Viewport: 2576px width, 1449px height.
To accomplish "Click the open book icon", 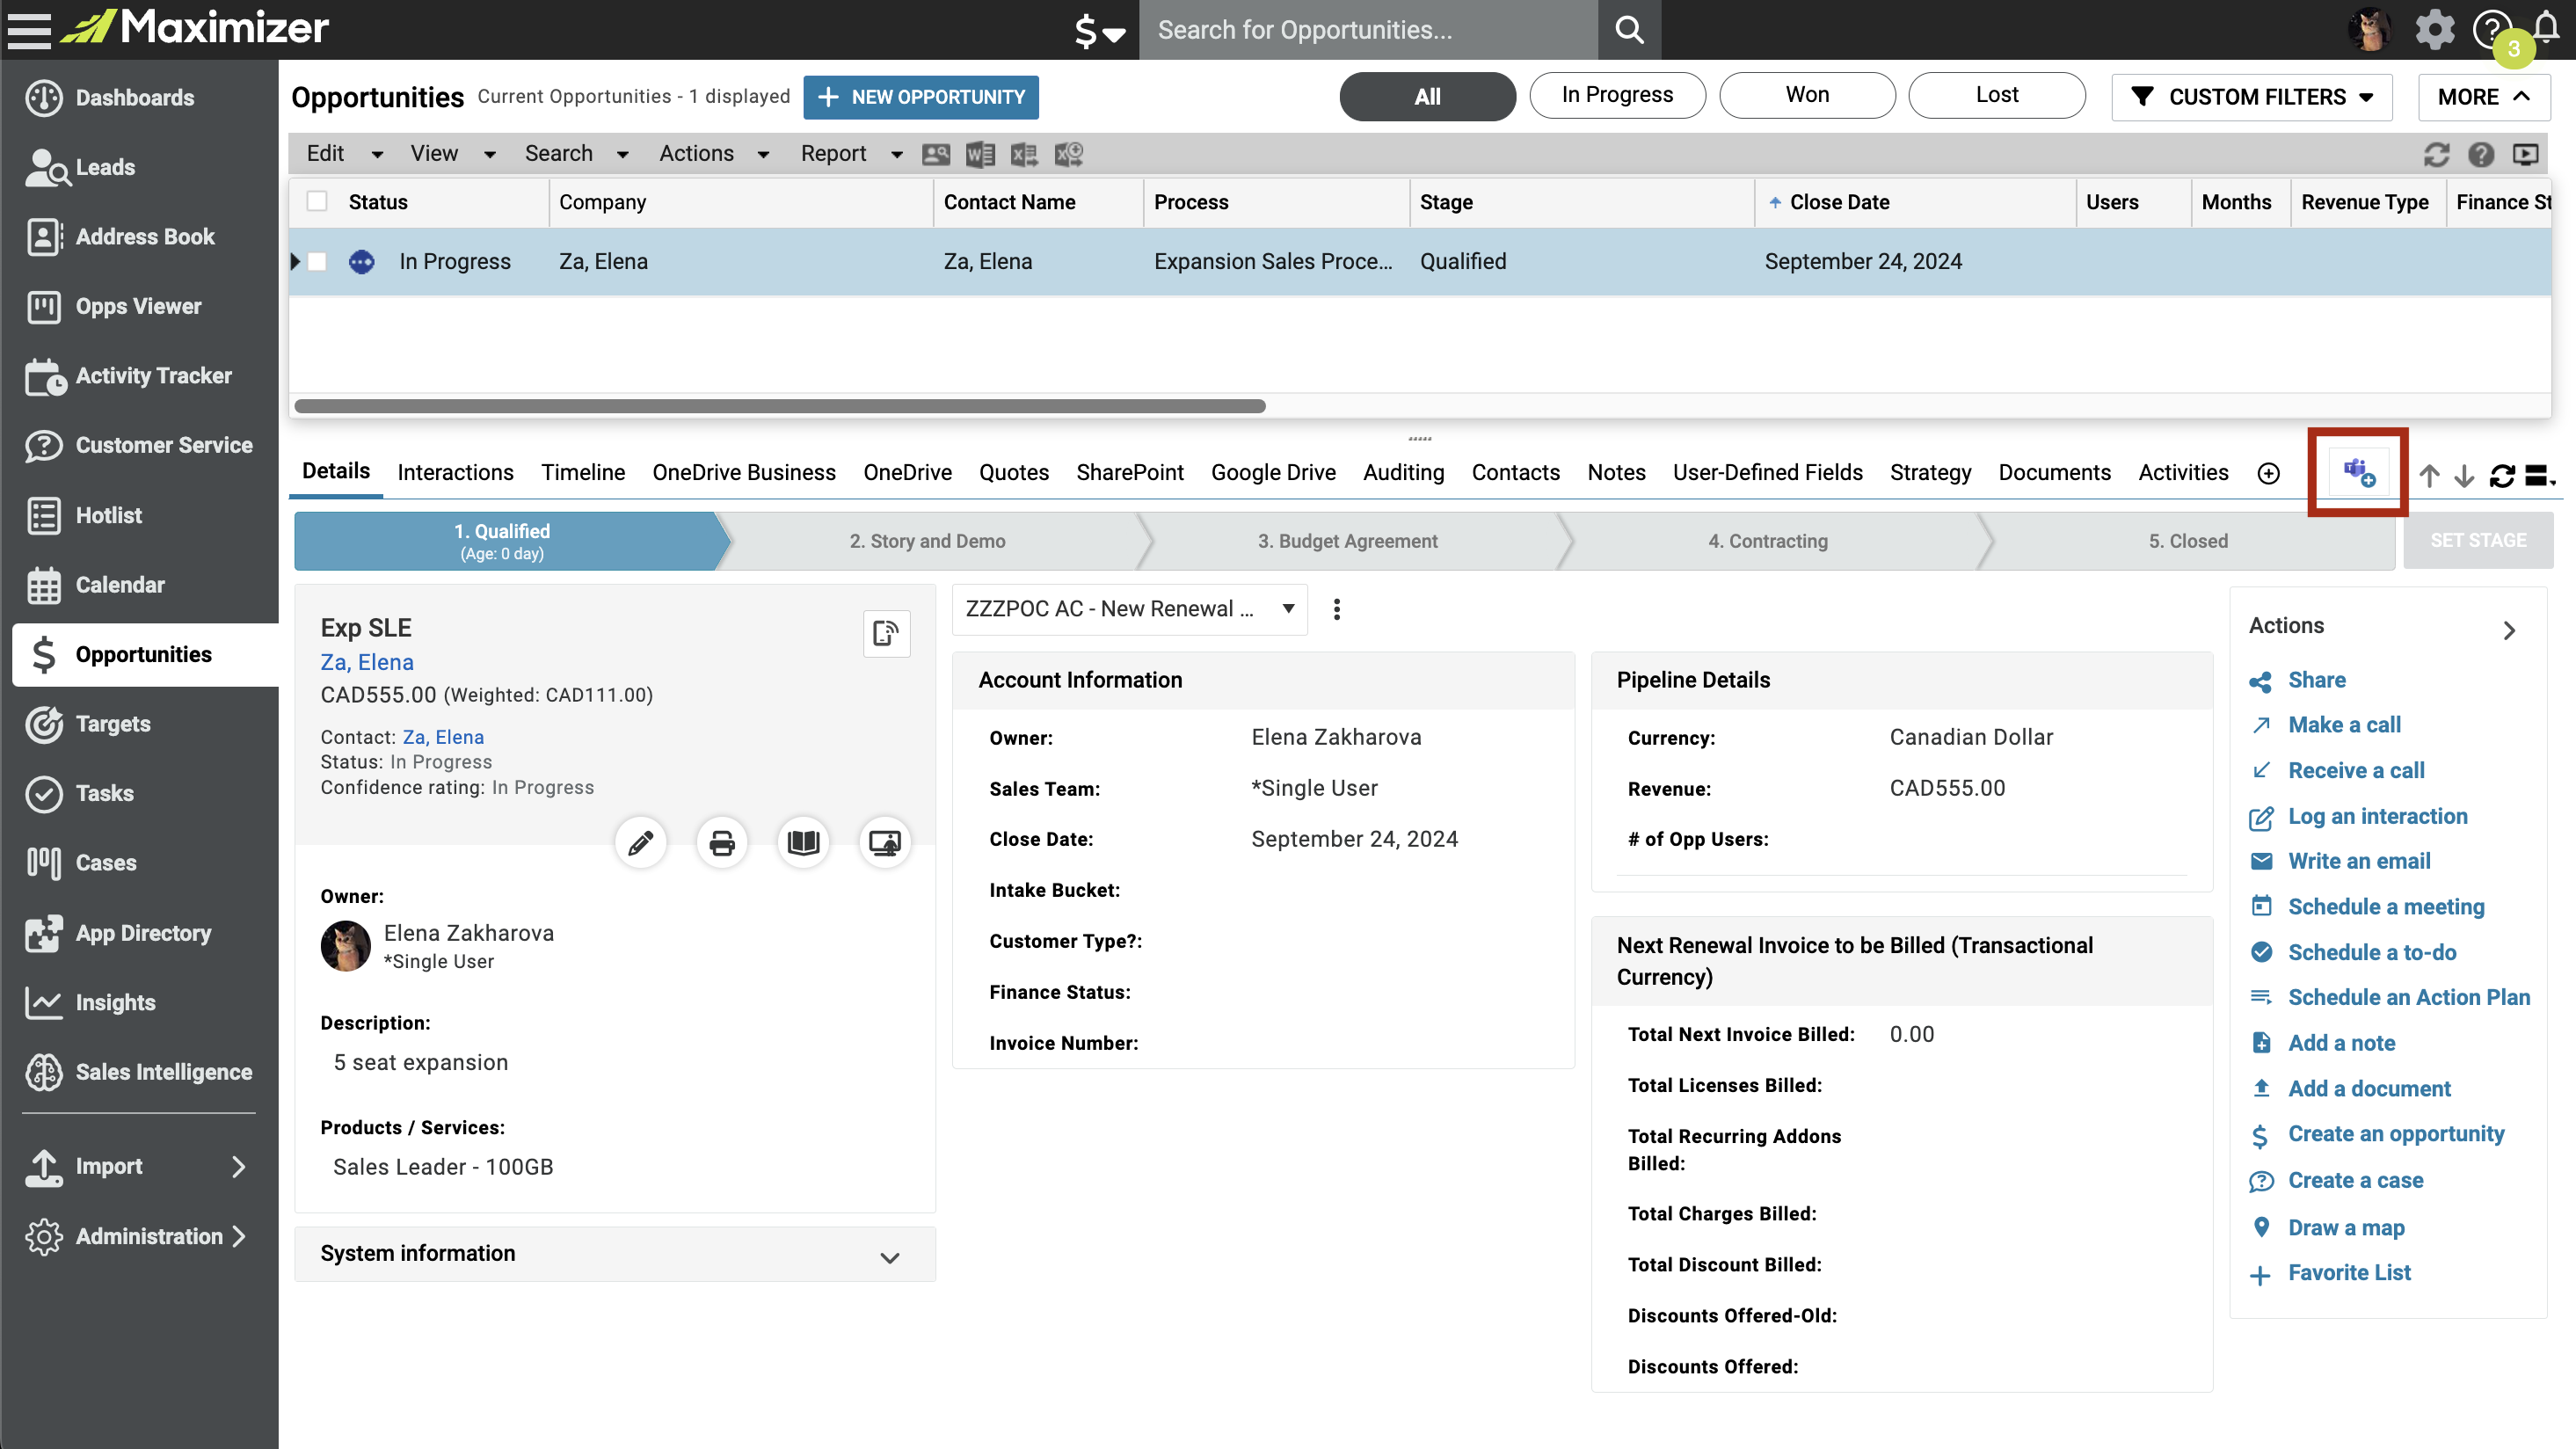I will pos(803,843).
